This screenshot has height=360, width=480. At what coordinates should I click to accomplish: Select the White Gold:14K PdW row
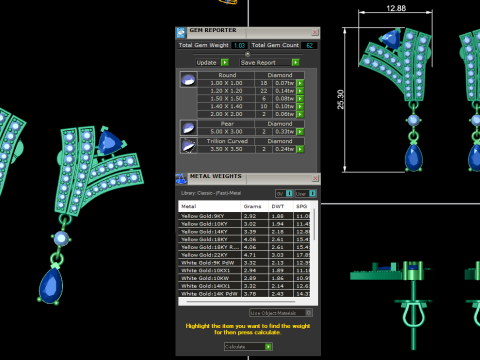pos(244,294)
